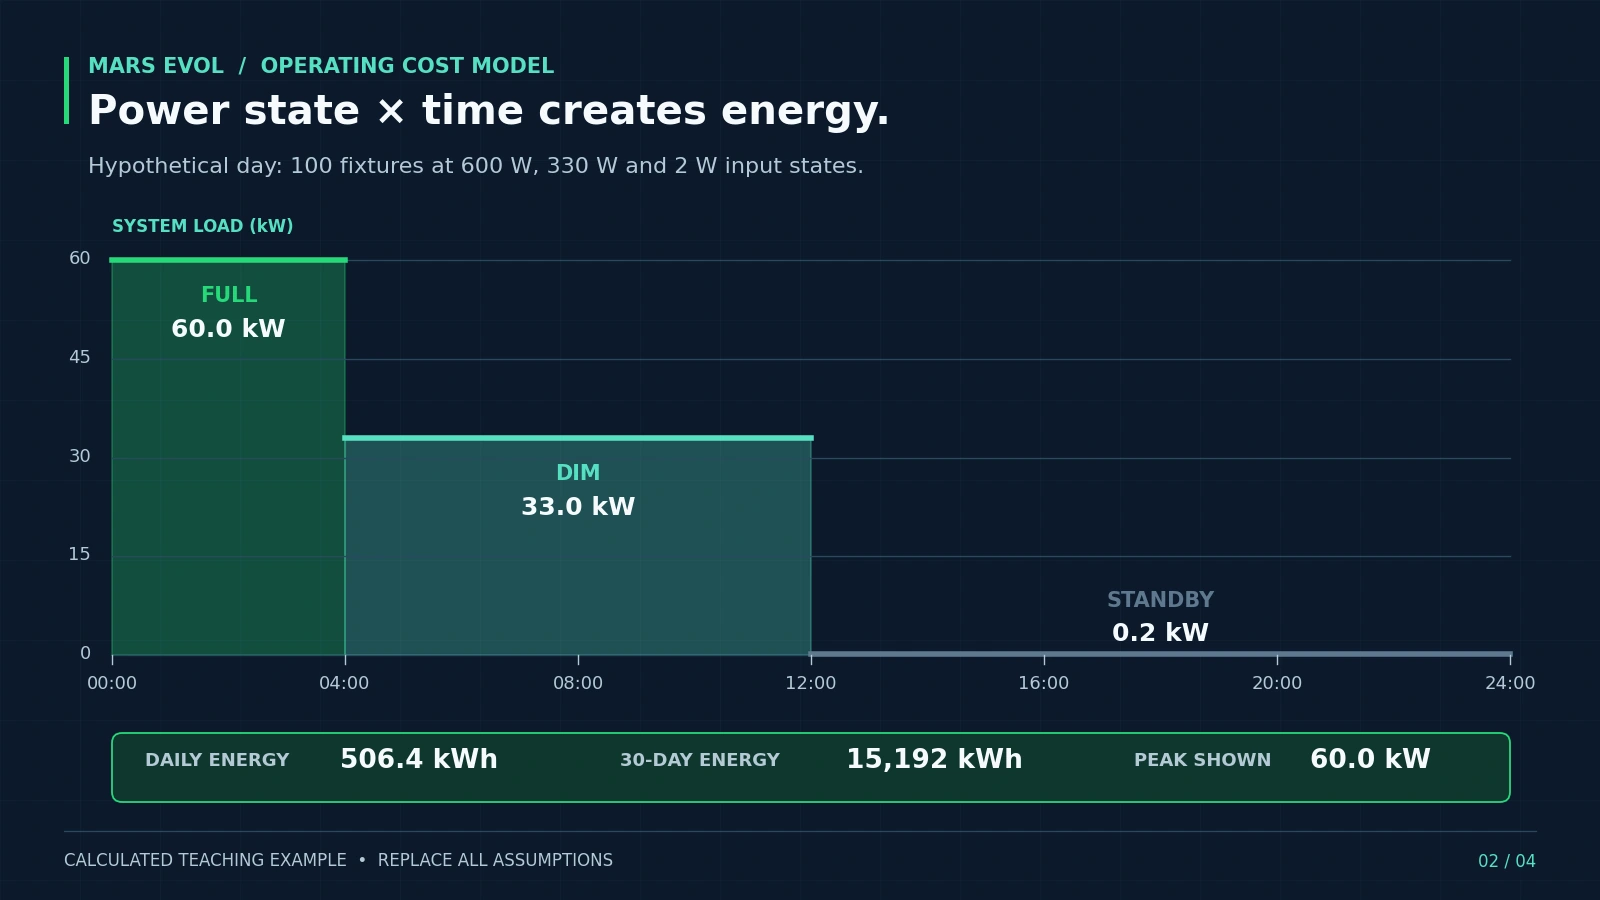Select the PEAK SHOWN label
This screenshot has height=900, width=1600.
tap(1202, 760)
